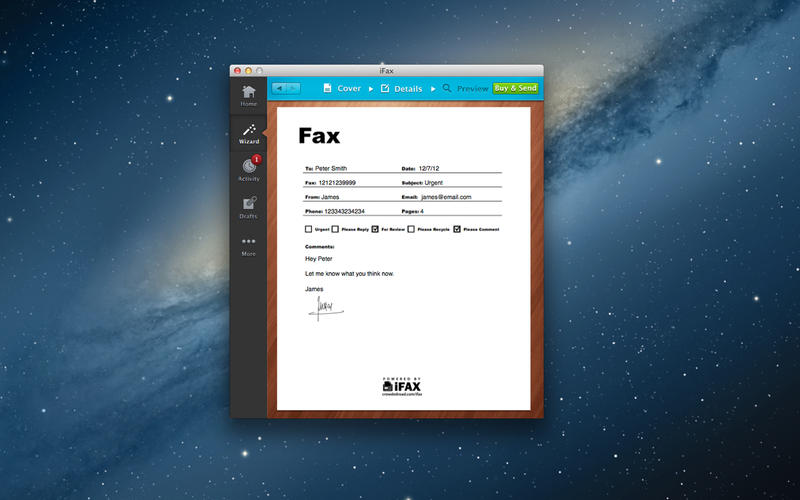
Task: Click the Date field '12/7/12'
Action: pyautogui.click(x=429, y=168)
